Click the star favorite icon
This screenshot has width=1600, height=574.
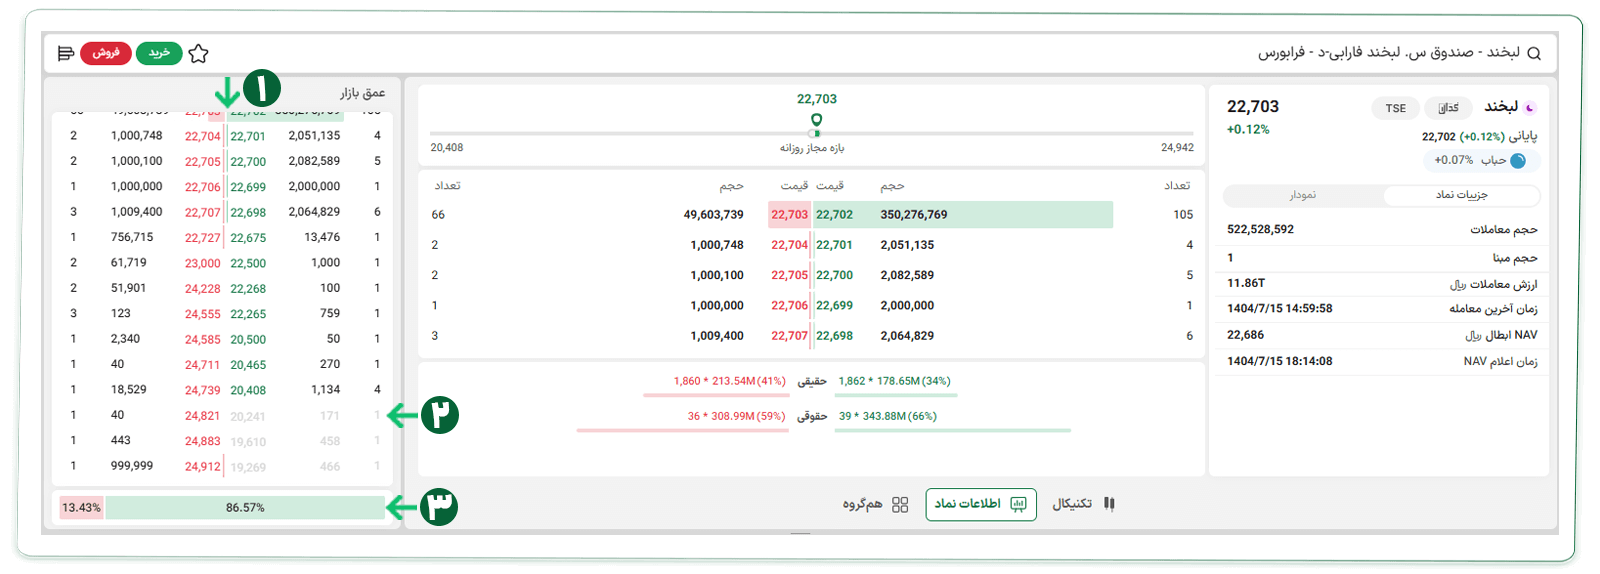point(198,54)
